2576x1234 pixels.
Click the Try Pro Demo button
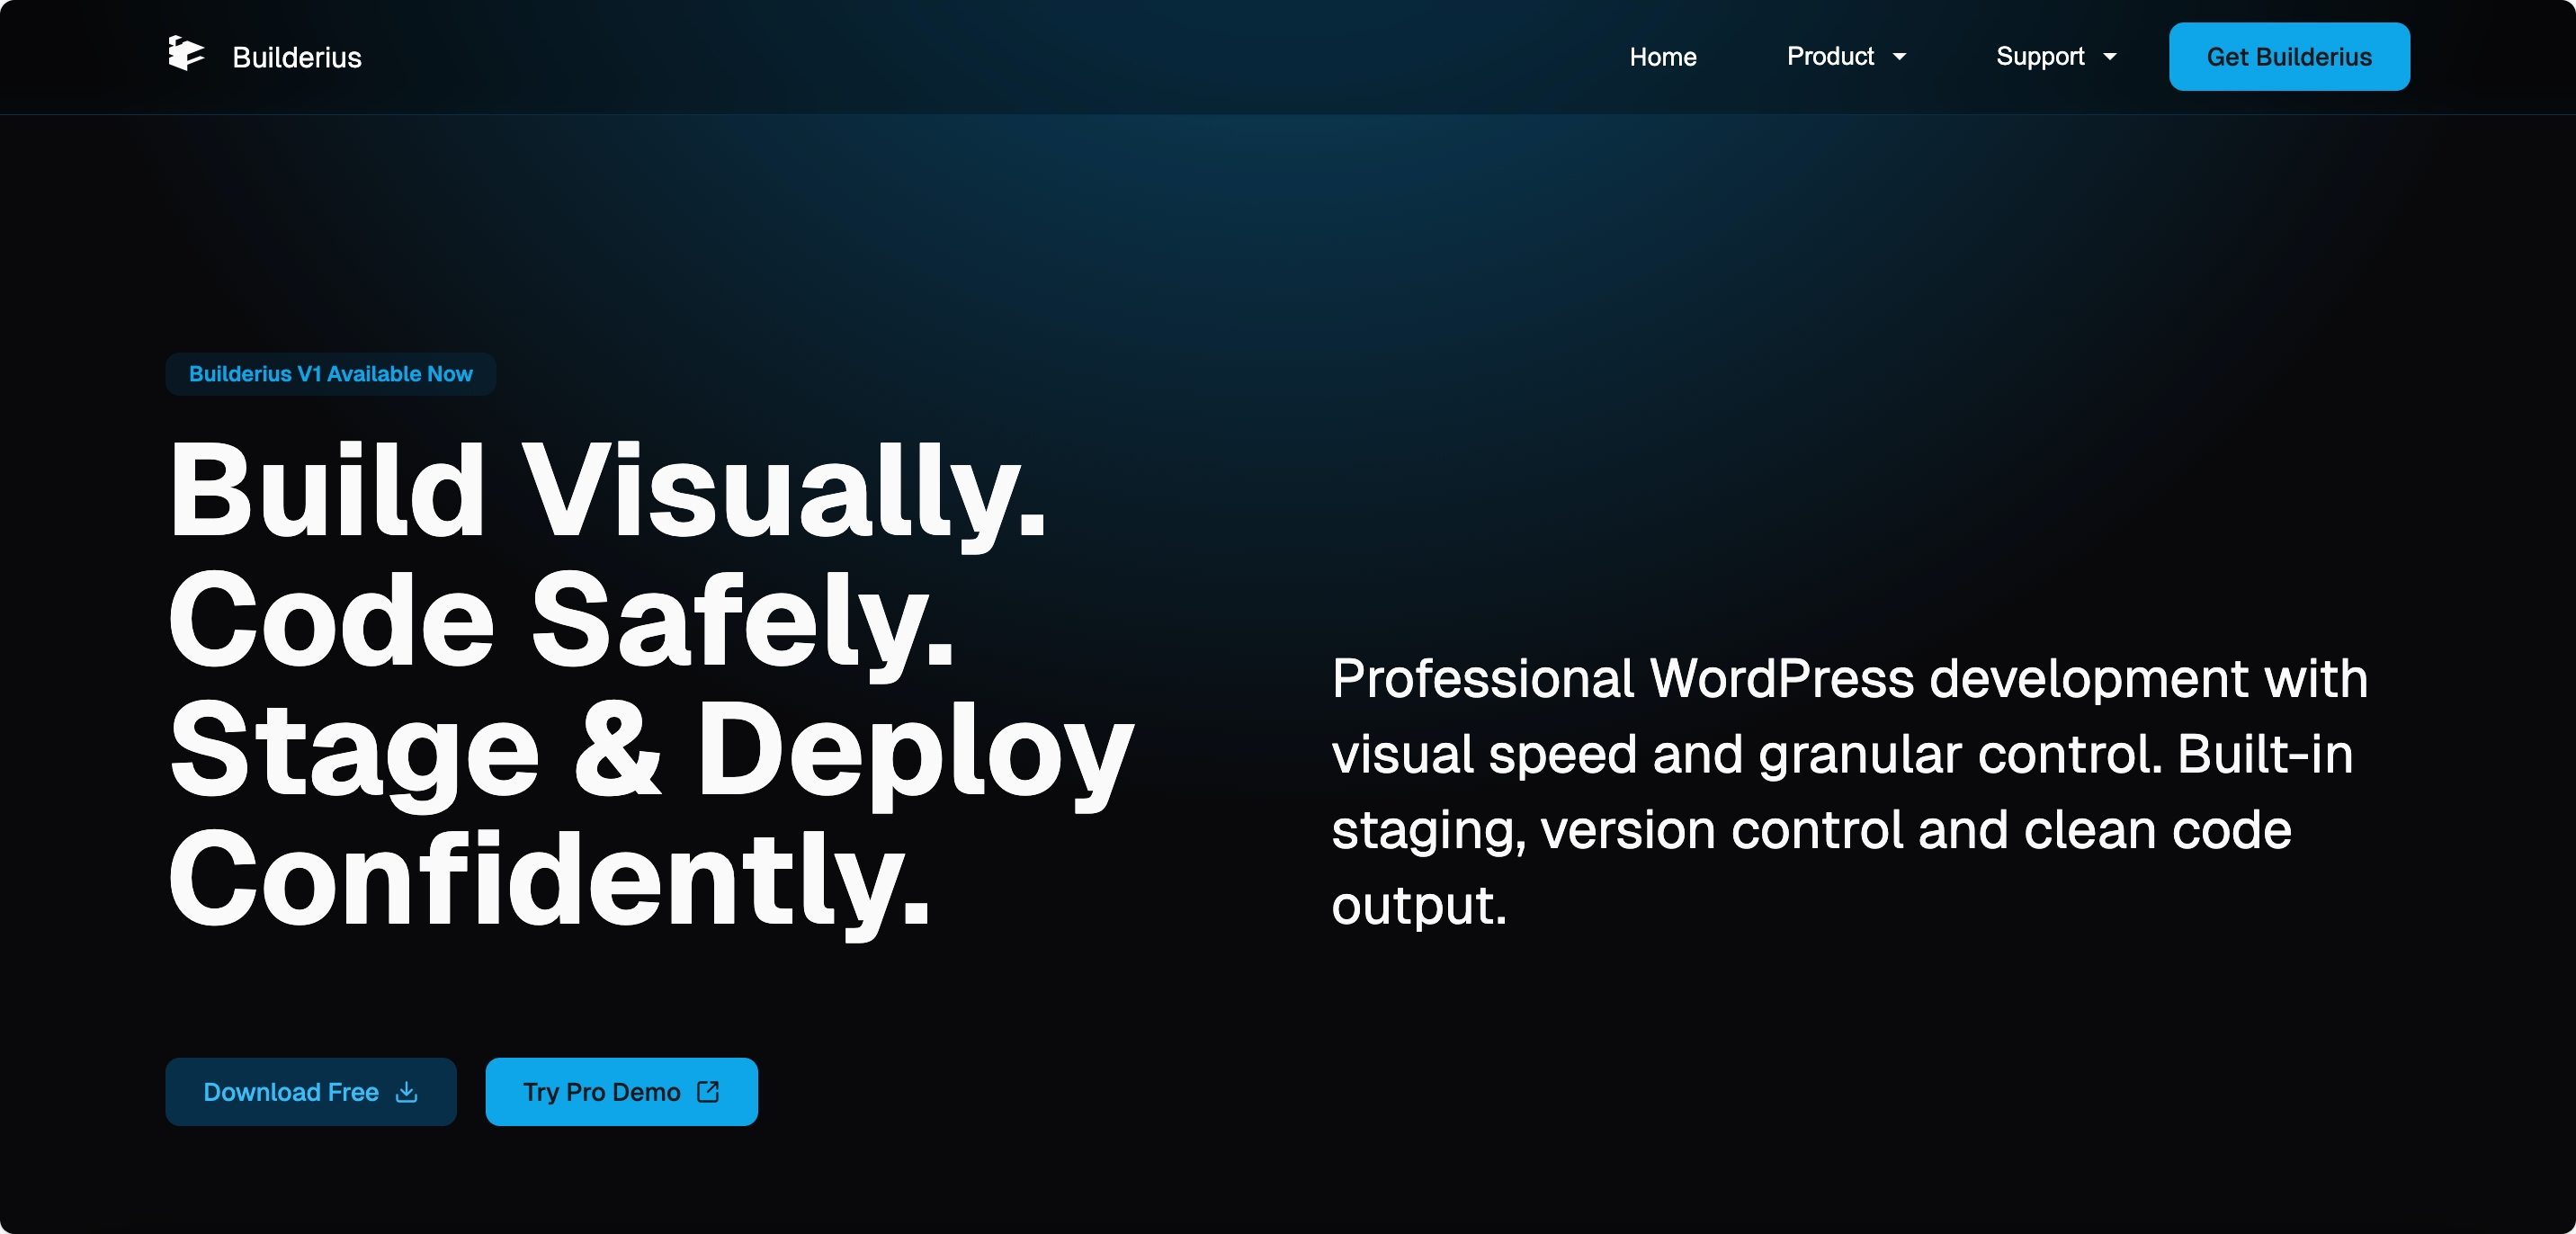tap(621, 1092)
